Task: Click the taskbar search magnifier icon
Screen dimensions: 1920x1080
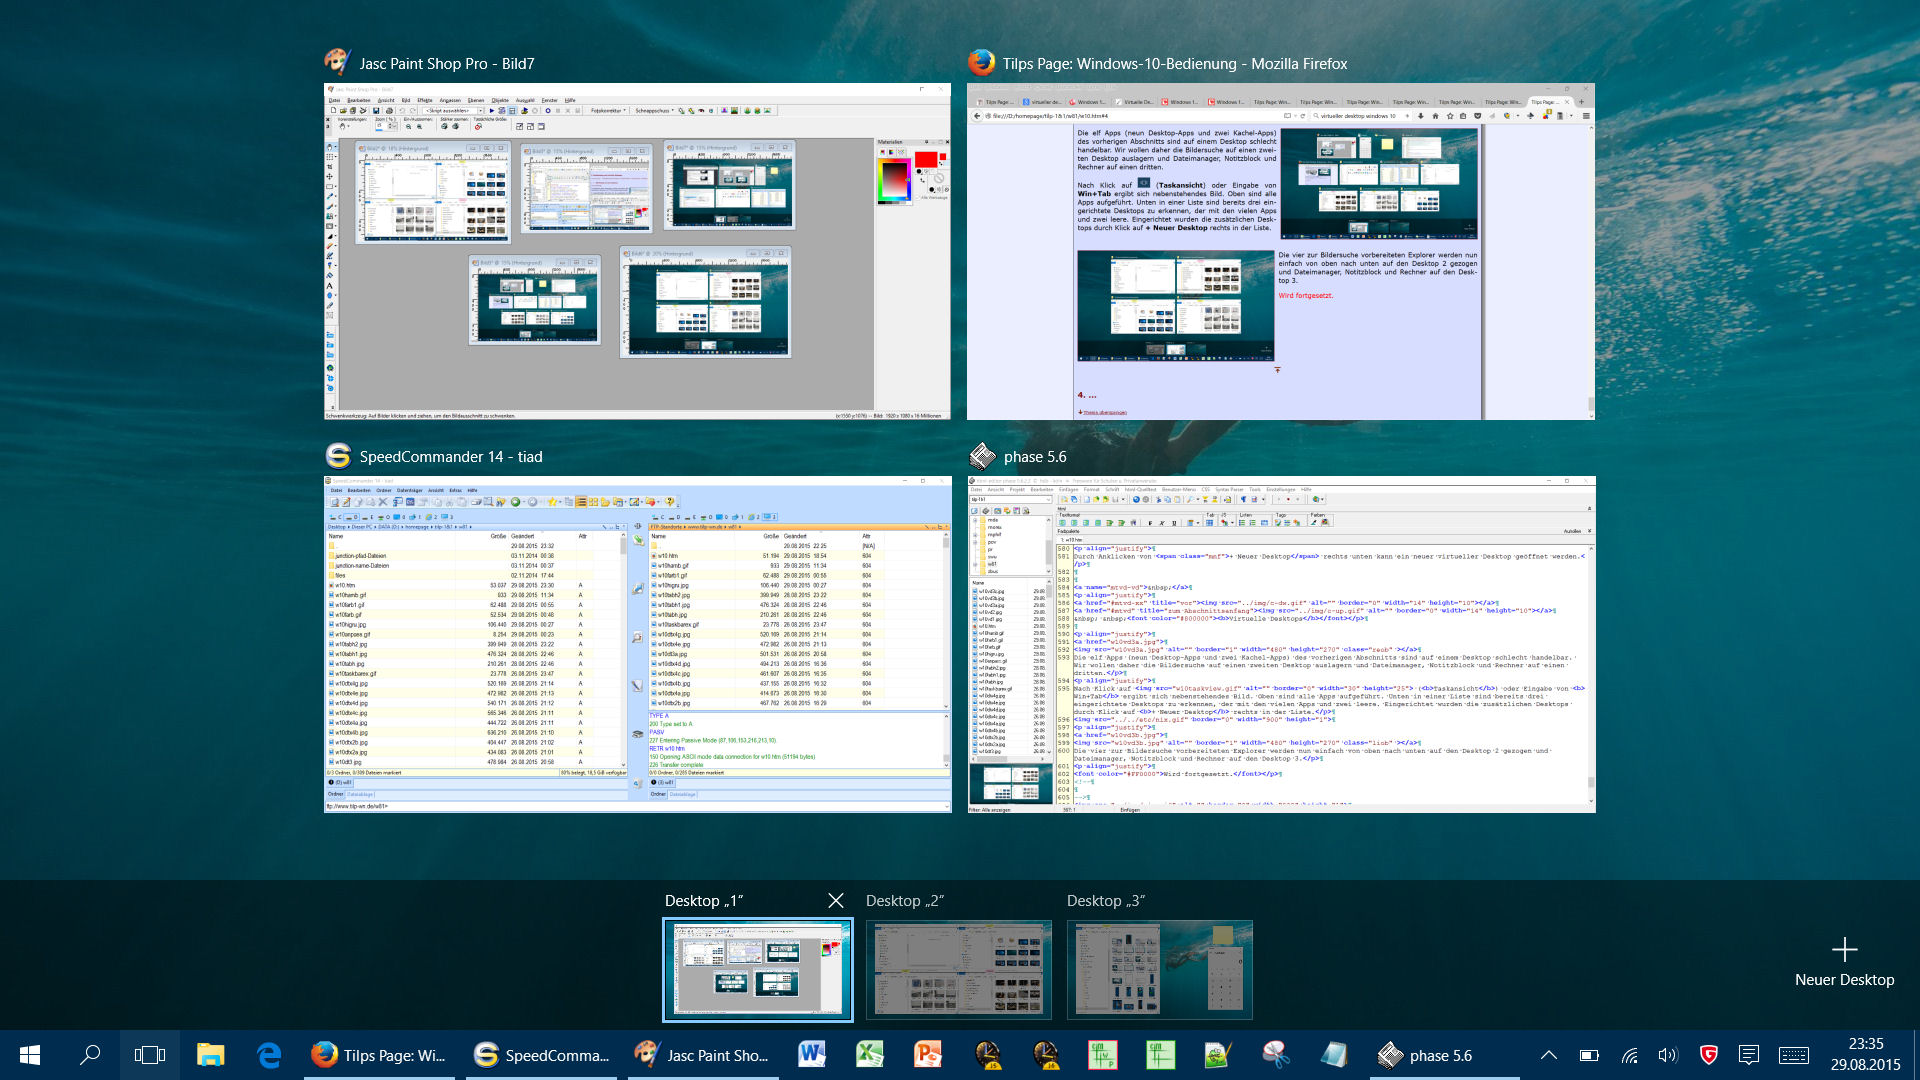Action: click(90, 1055)
